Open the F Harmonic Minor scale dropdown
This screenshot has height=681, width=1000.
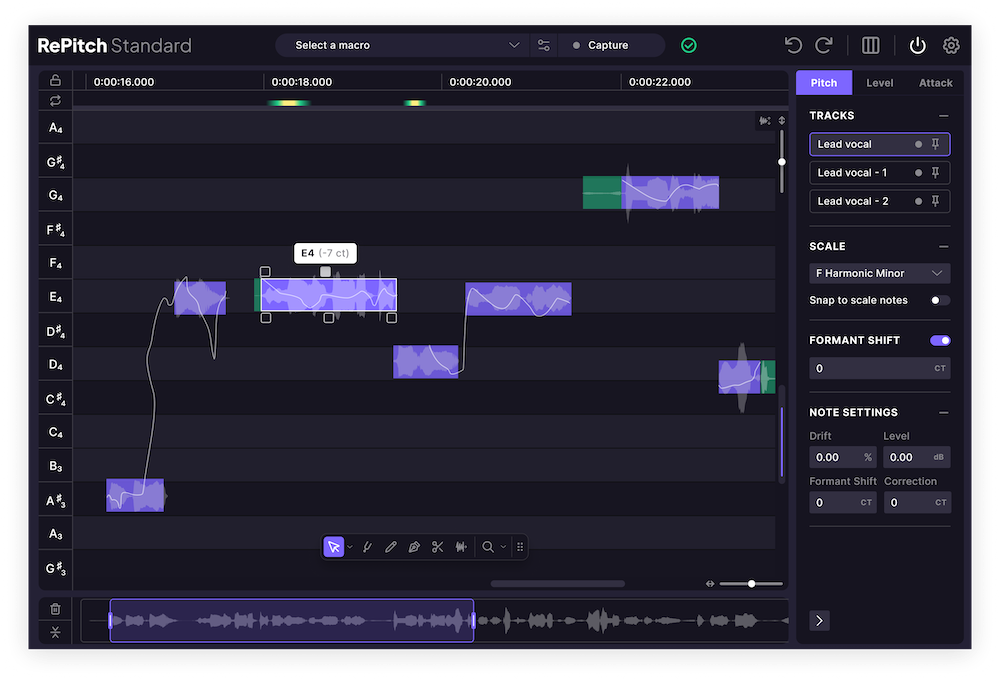pyautogui.click(x=879, y=273)
